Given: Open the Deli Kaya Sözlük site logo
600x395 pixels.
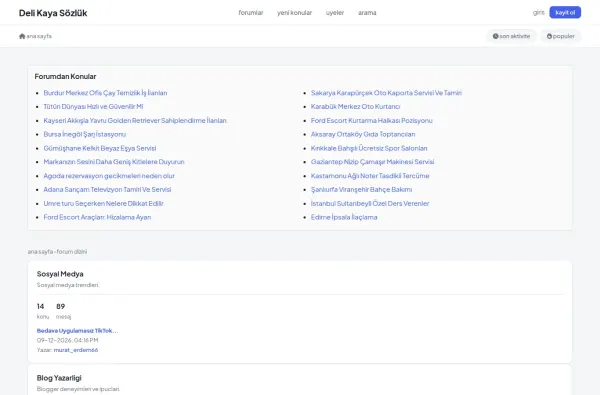Looking at the screenshot, I should tap(53, 13).
